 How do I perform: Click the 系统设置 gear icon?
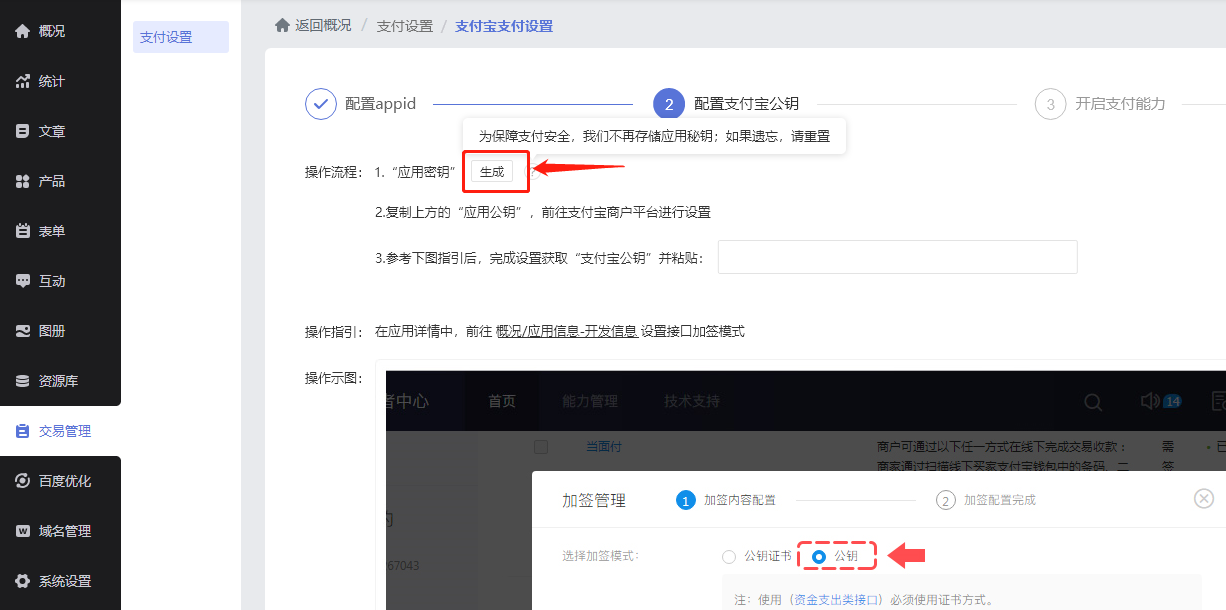point(23,581)
